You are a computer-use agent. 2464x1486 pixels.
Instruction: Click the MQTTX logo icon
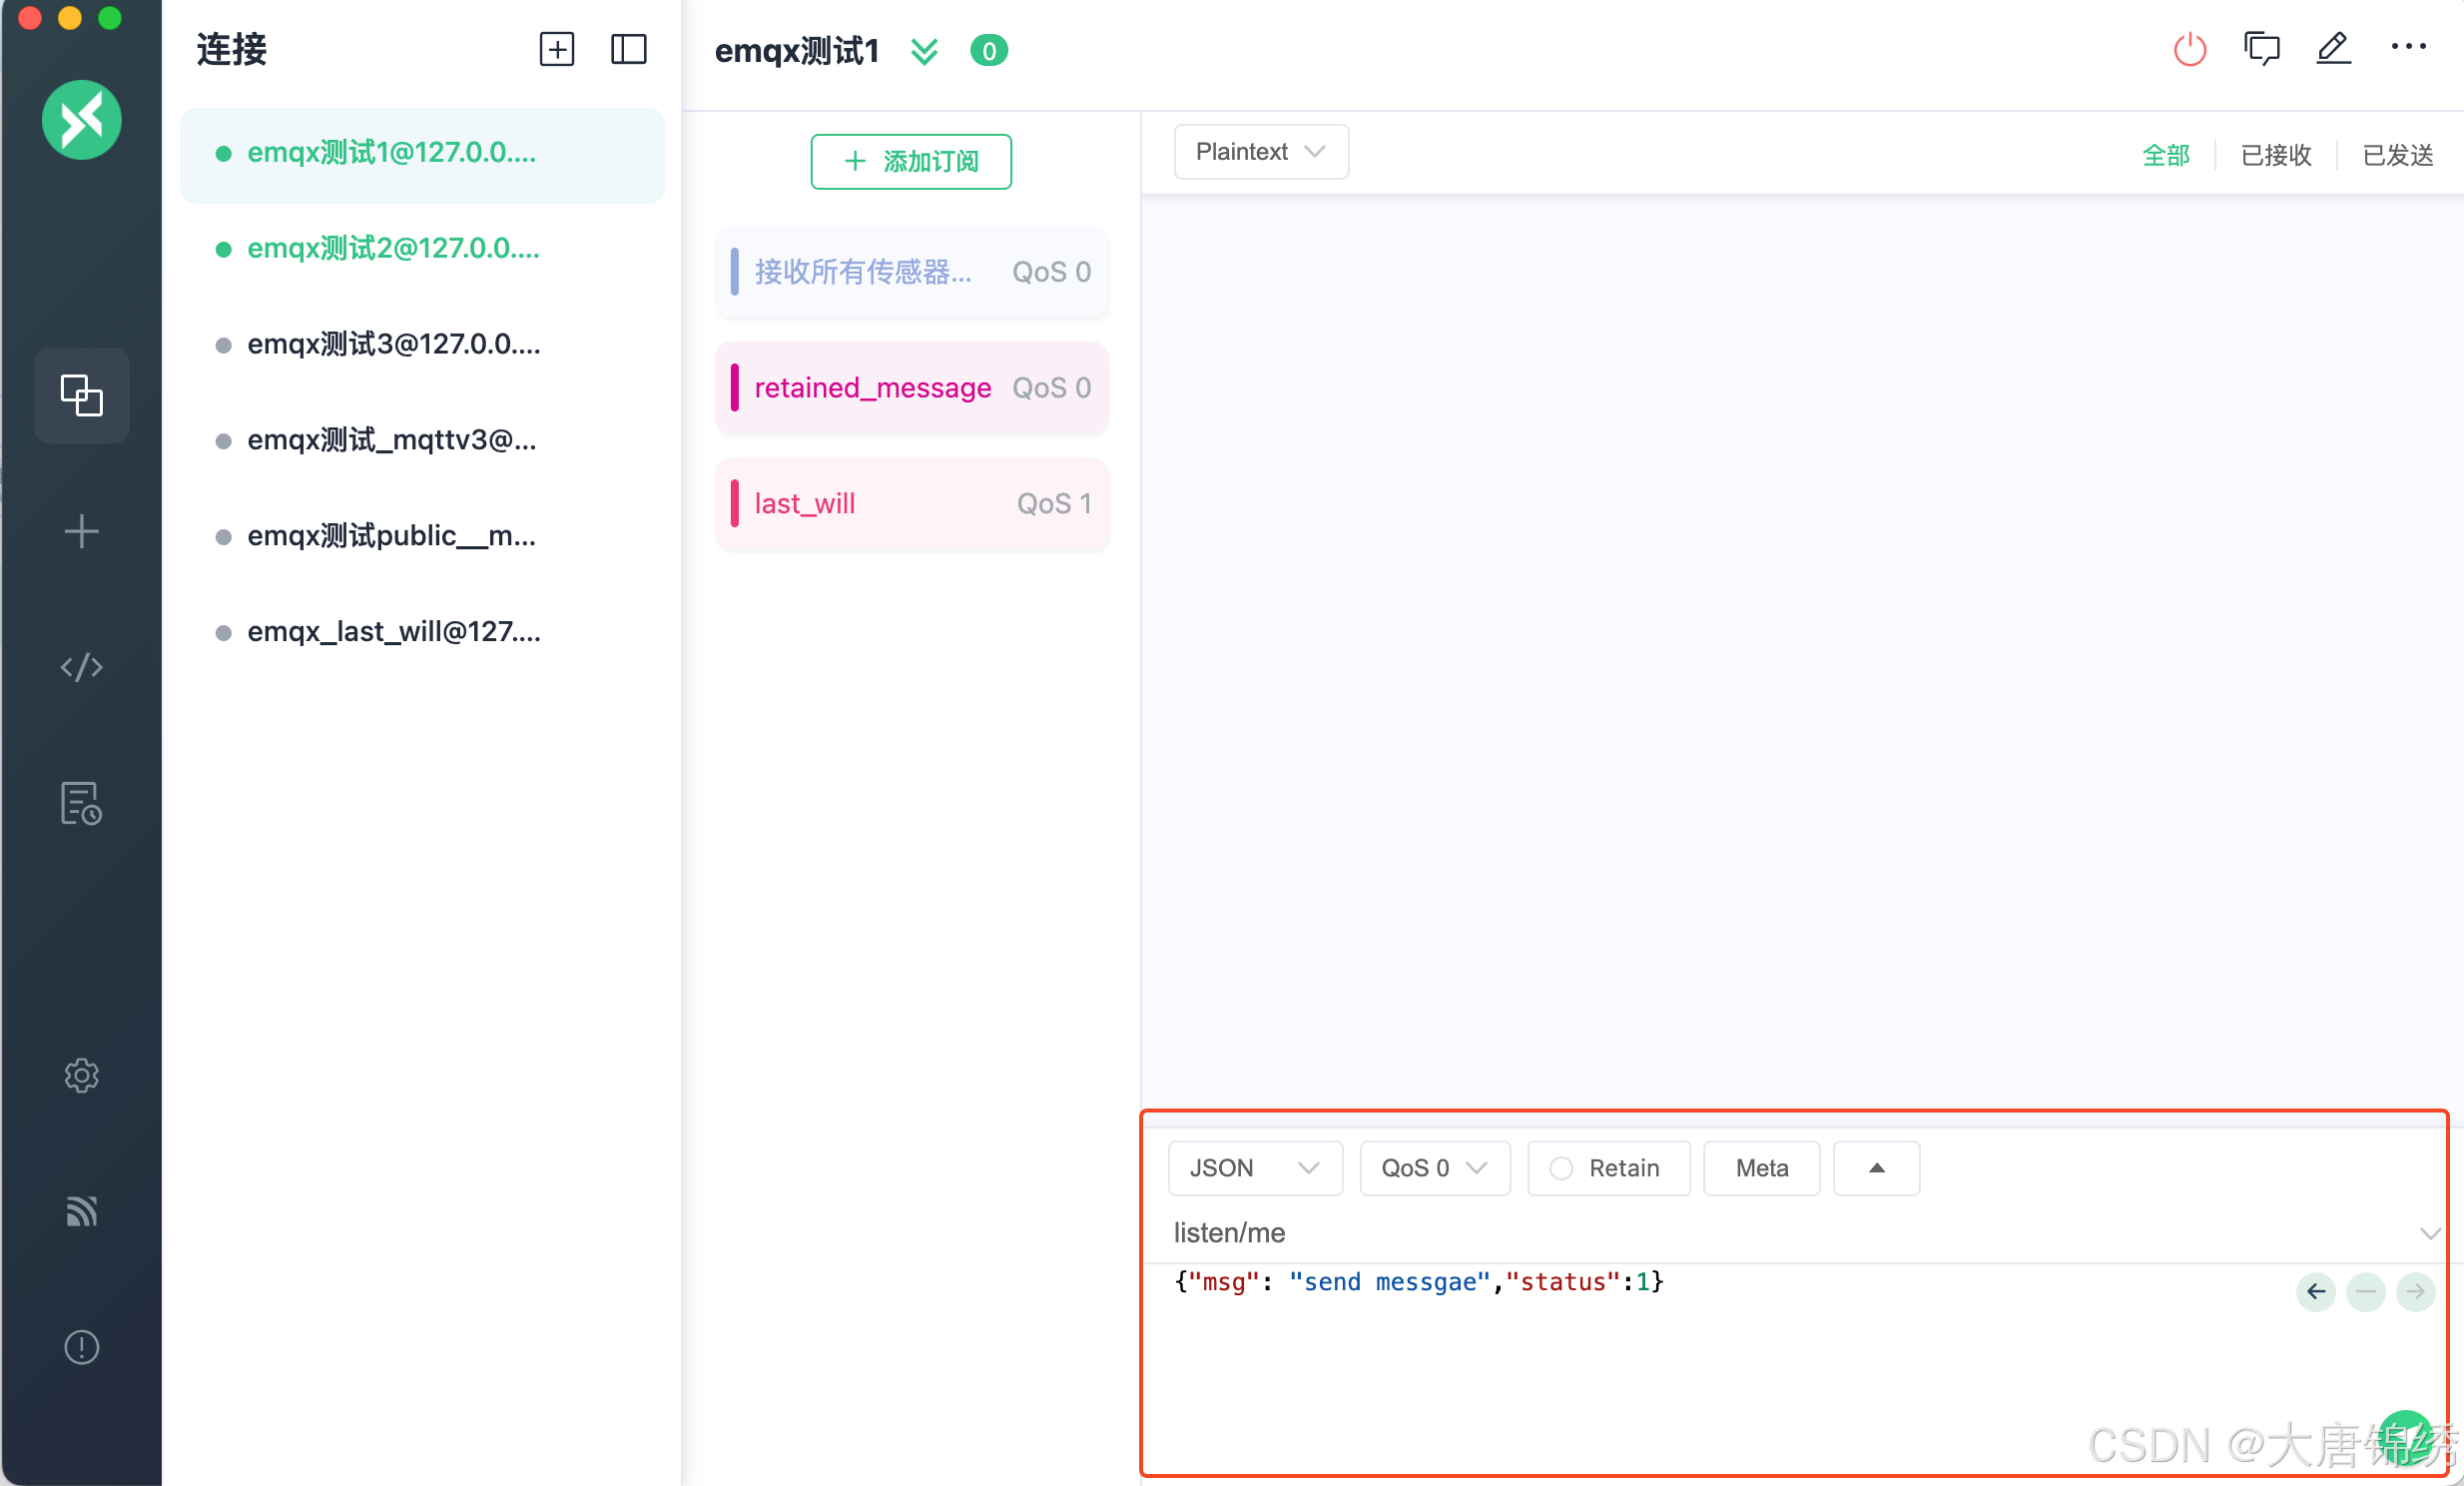click(x=81, y=119)
